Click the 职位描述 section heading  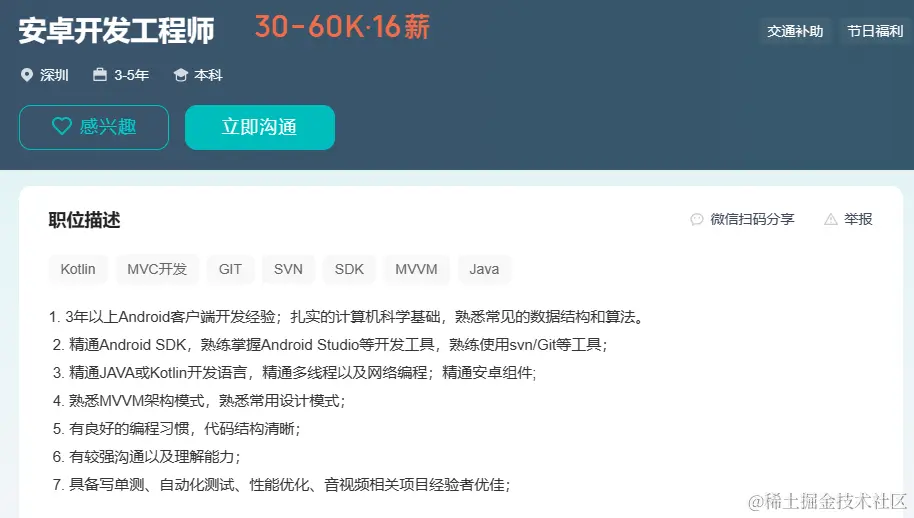(x=85, y=220)
